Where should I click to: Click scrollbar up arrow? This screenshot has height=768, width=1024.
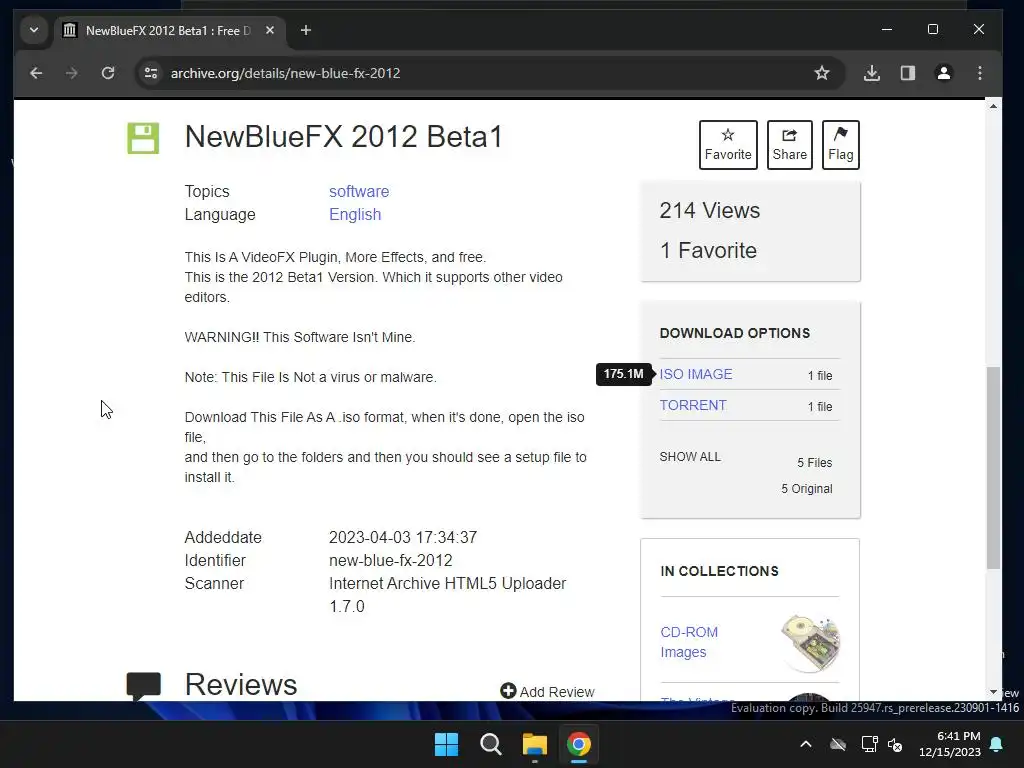pyautogui.click(x=993, y=106)
